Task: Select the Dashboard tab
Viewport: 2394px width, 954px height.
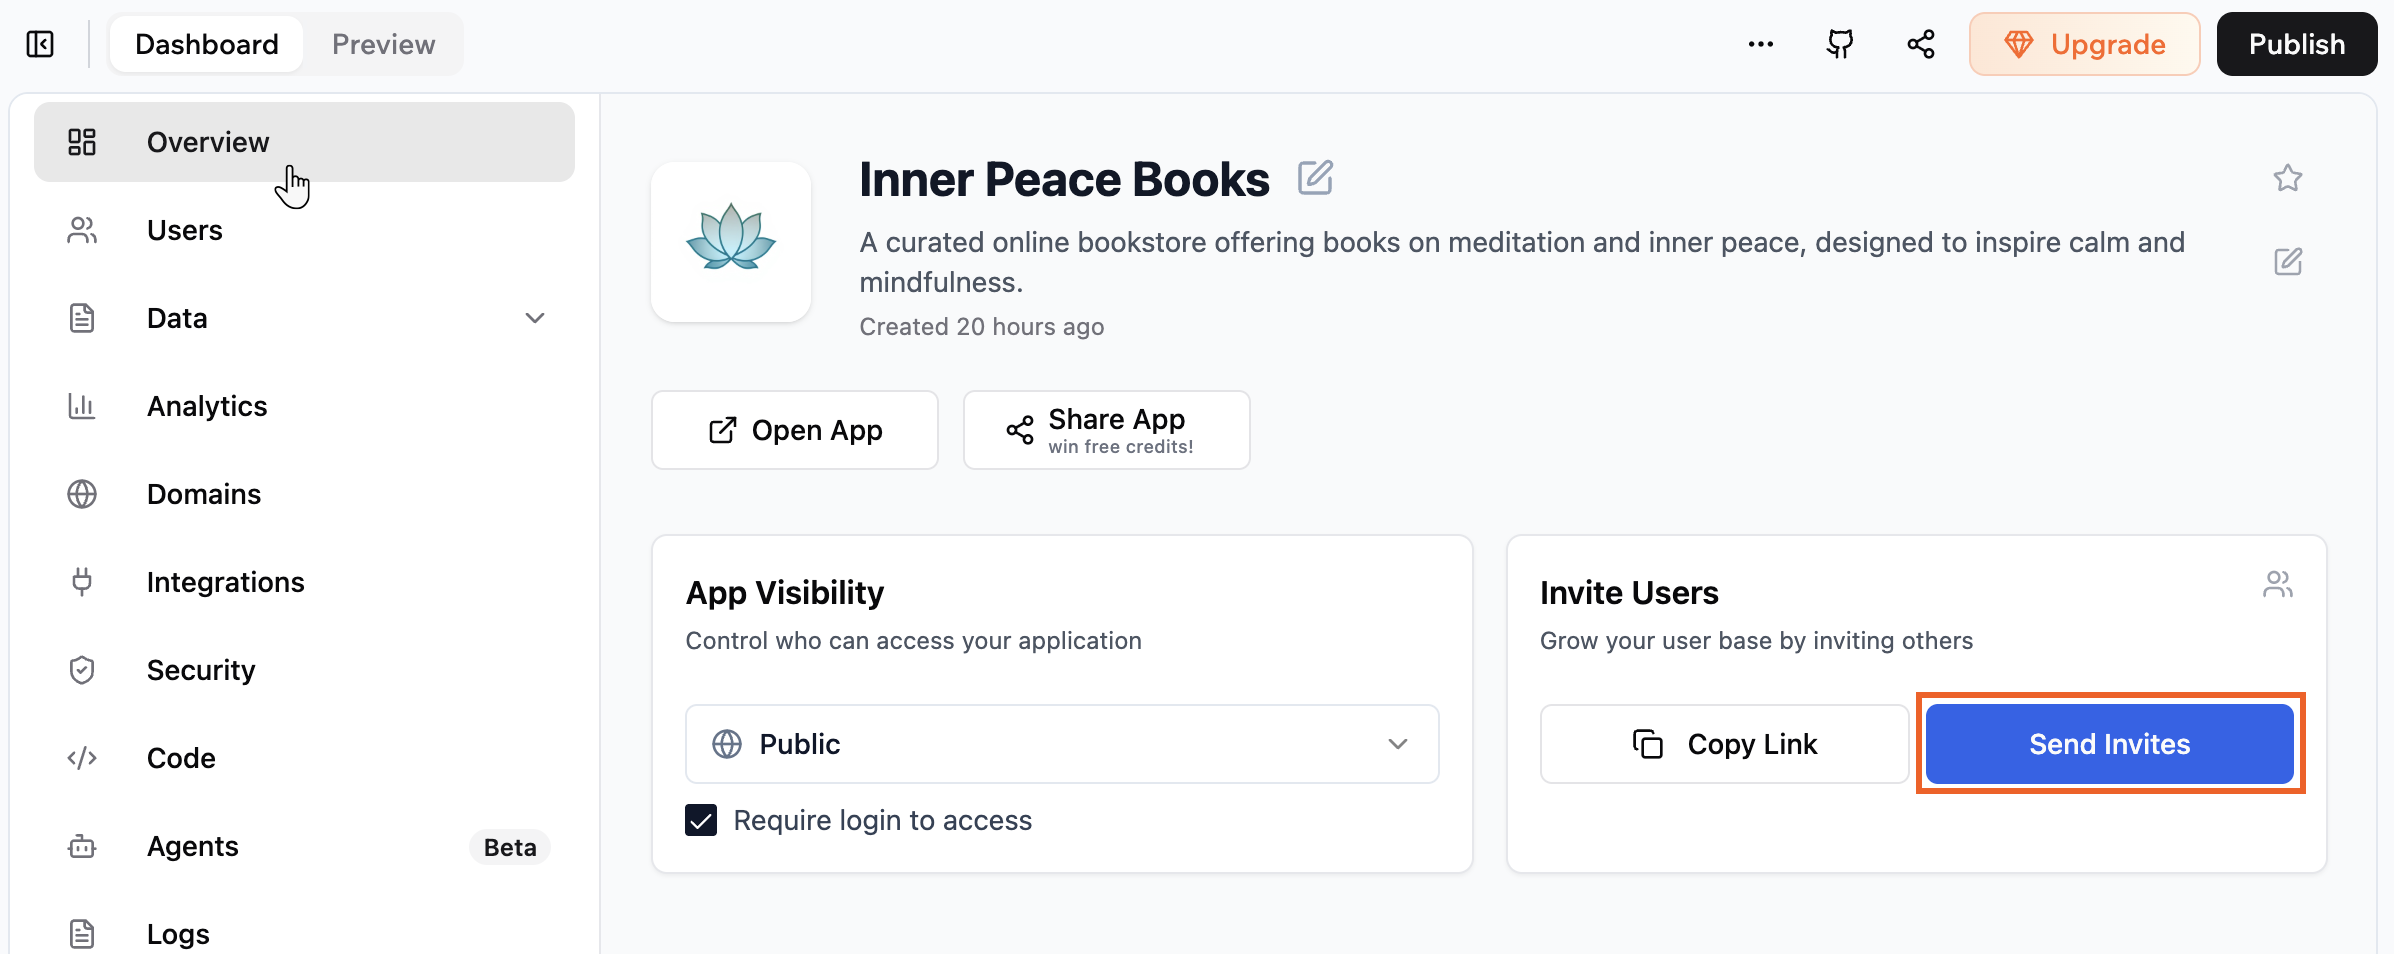Action: tap(206, 44)
